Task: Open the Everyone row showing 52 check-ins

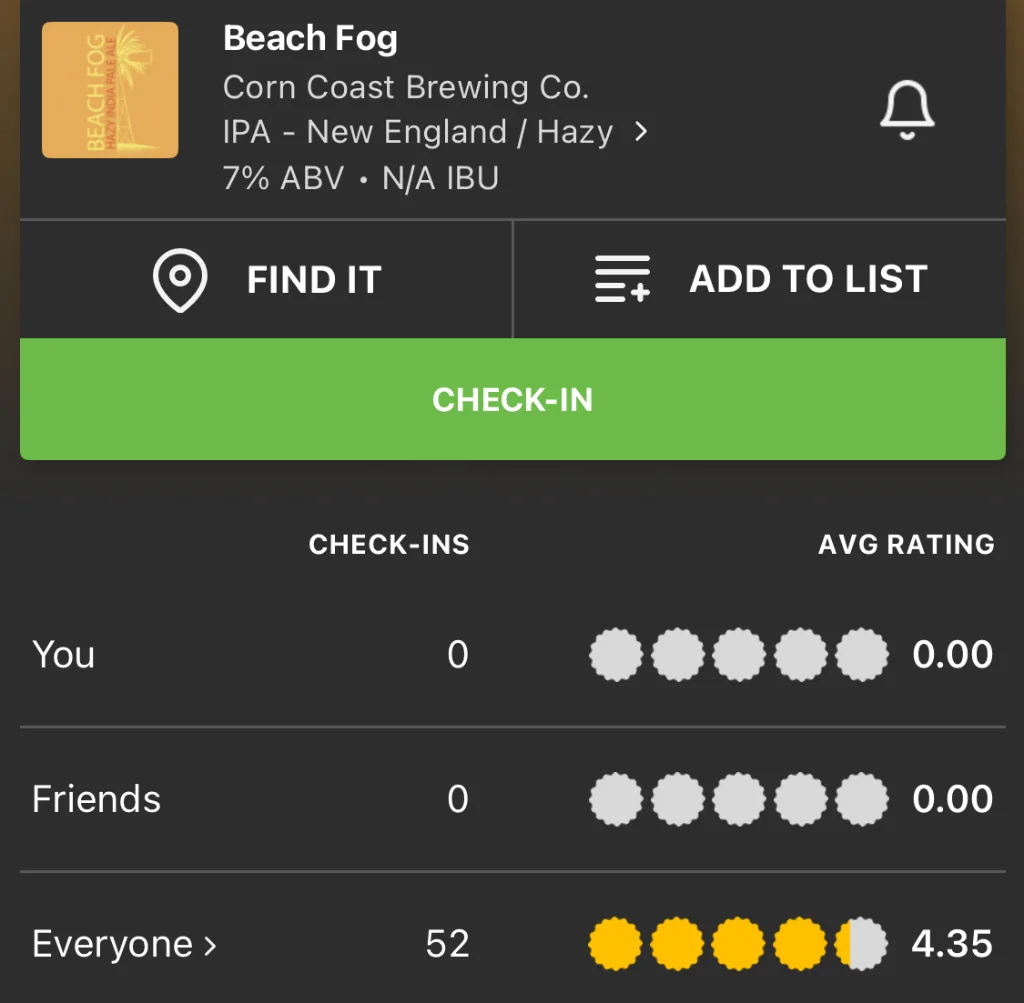Action: 447,945
